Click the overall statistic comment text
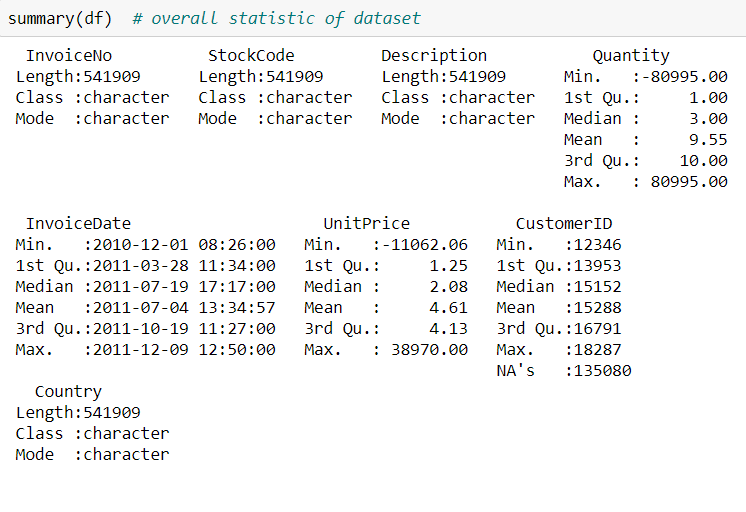746x512 pixels. pos(276,19)
